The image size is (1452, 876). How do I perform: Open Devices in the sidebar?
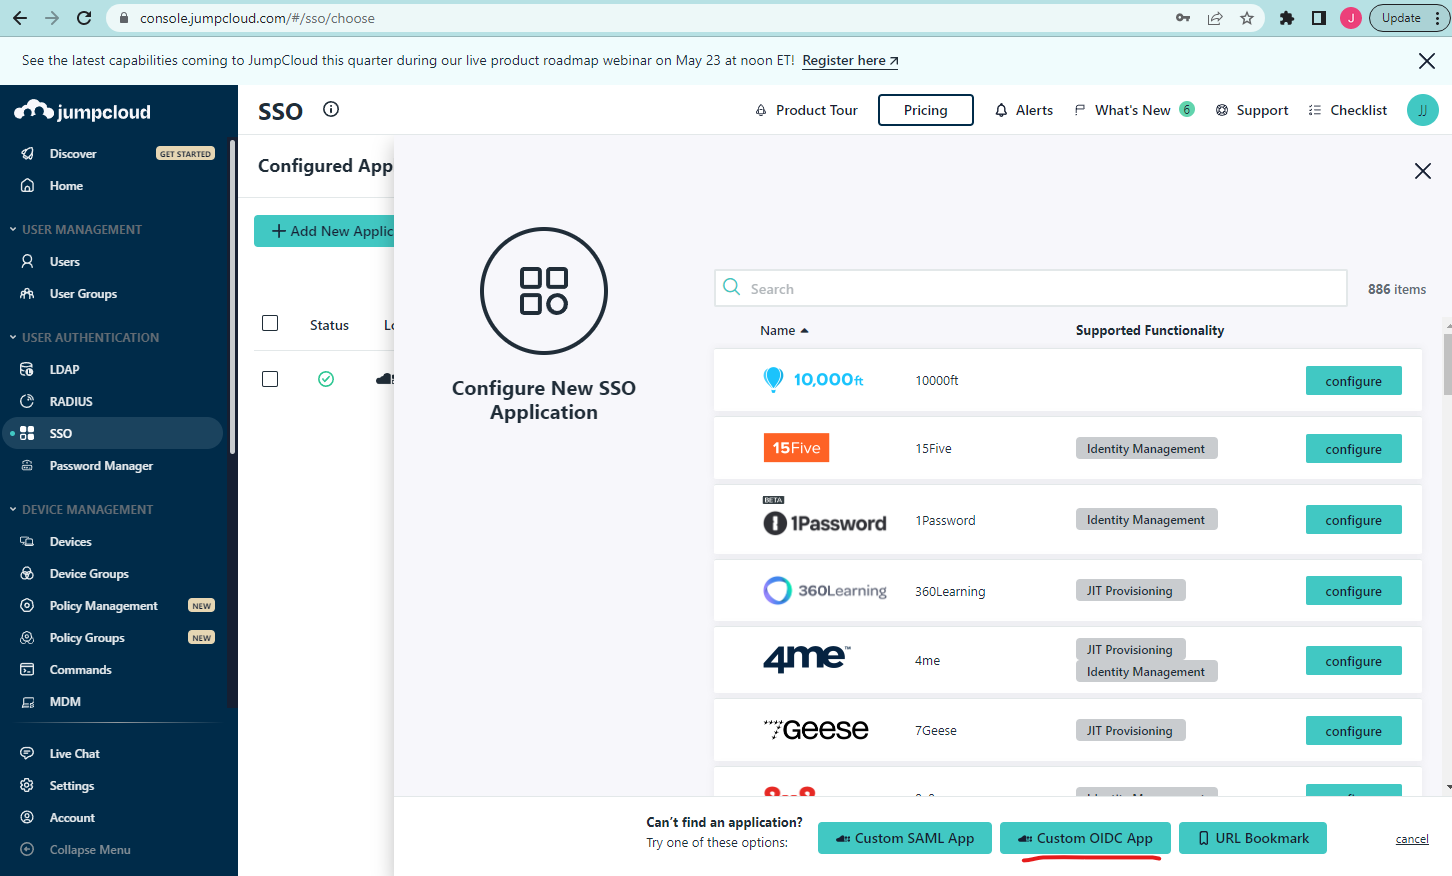(x=70, y=542)
